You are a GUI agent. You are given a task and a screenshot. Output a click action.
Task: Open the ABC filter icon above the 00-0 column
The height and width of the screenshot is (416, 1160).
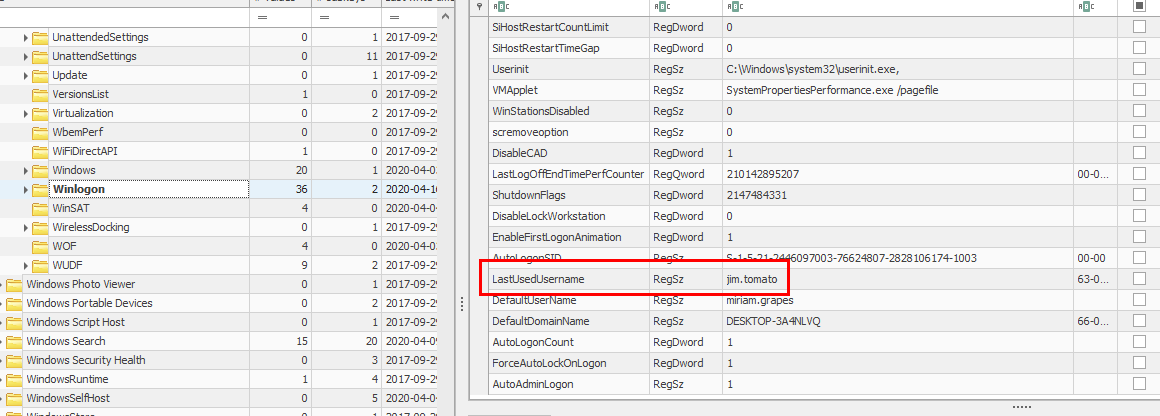click(x=1086, y=6)
